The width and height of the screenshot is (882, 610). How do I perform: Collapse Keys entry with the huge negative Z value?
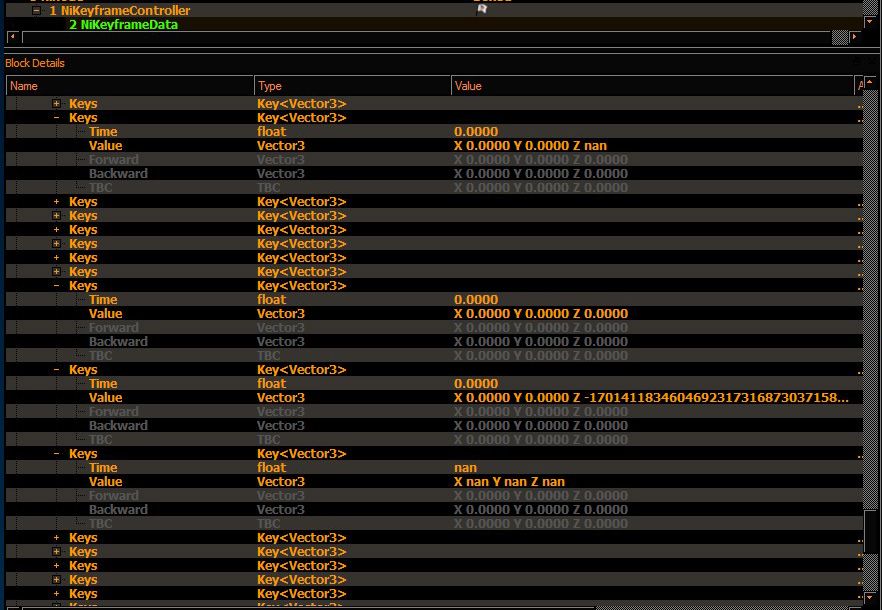click(x=56, y=370)
